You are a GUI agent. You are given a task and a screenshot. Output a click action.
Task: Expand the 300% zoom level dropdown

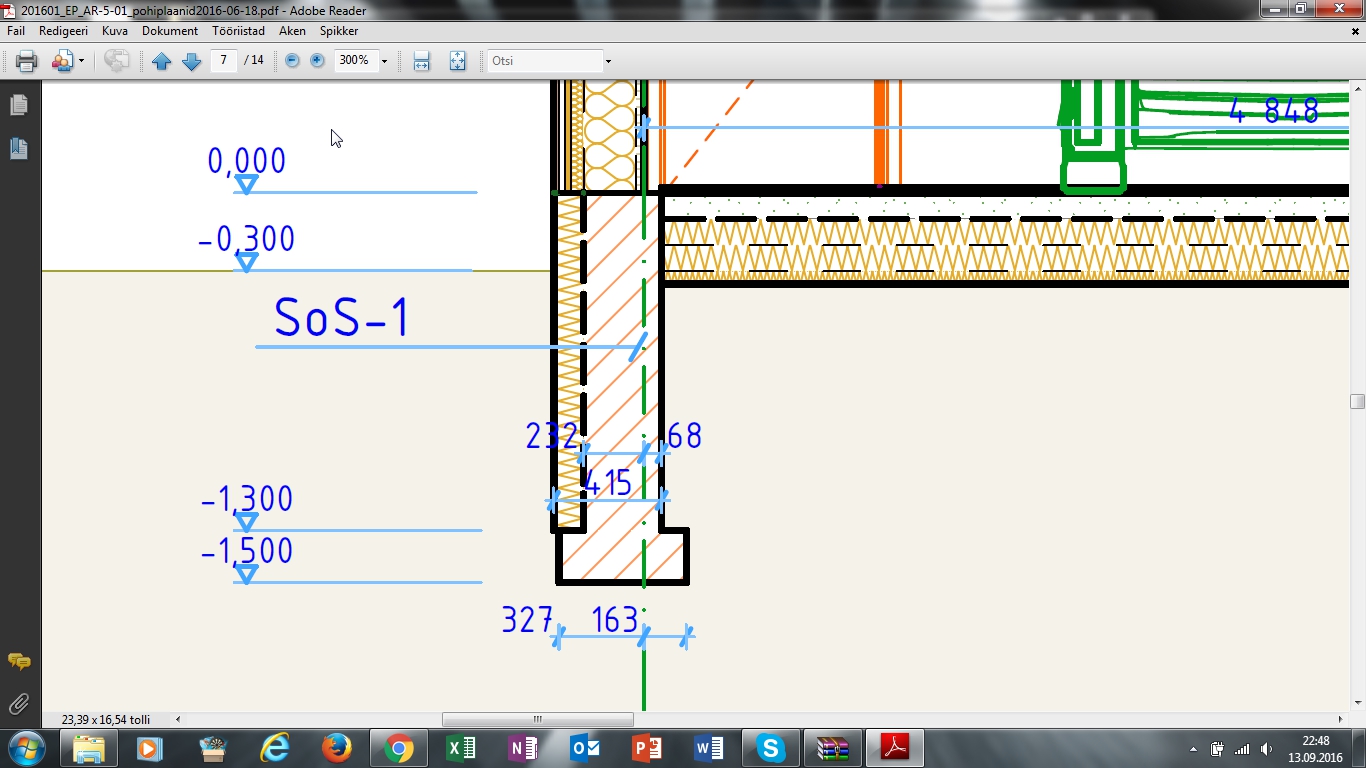(384, 61)
